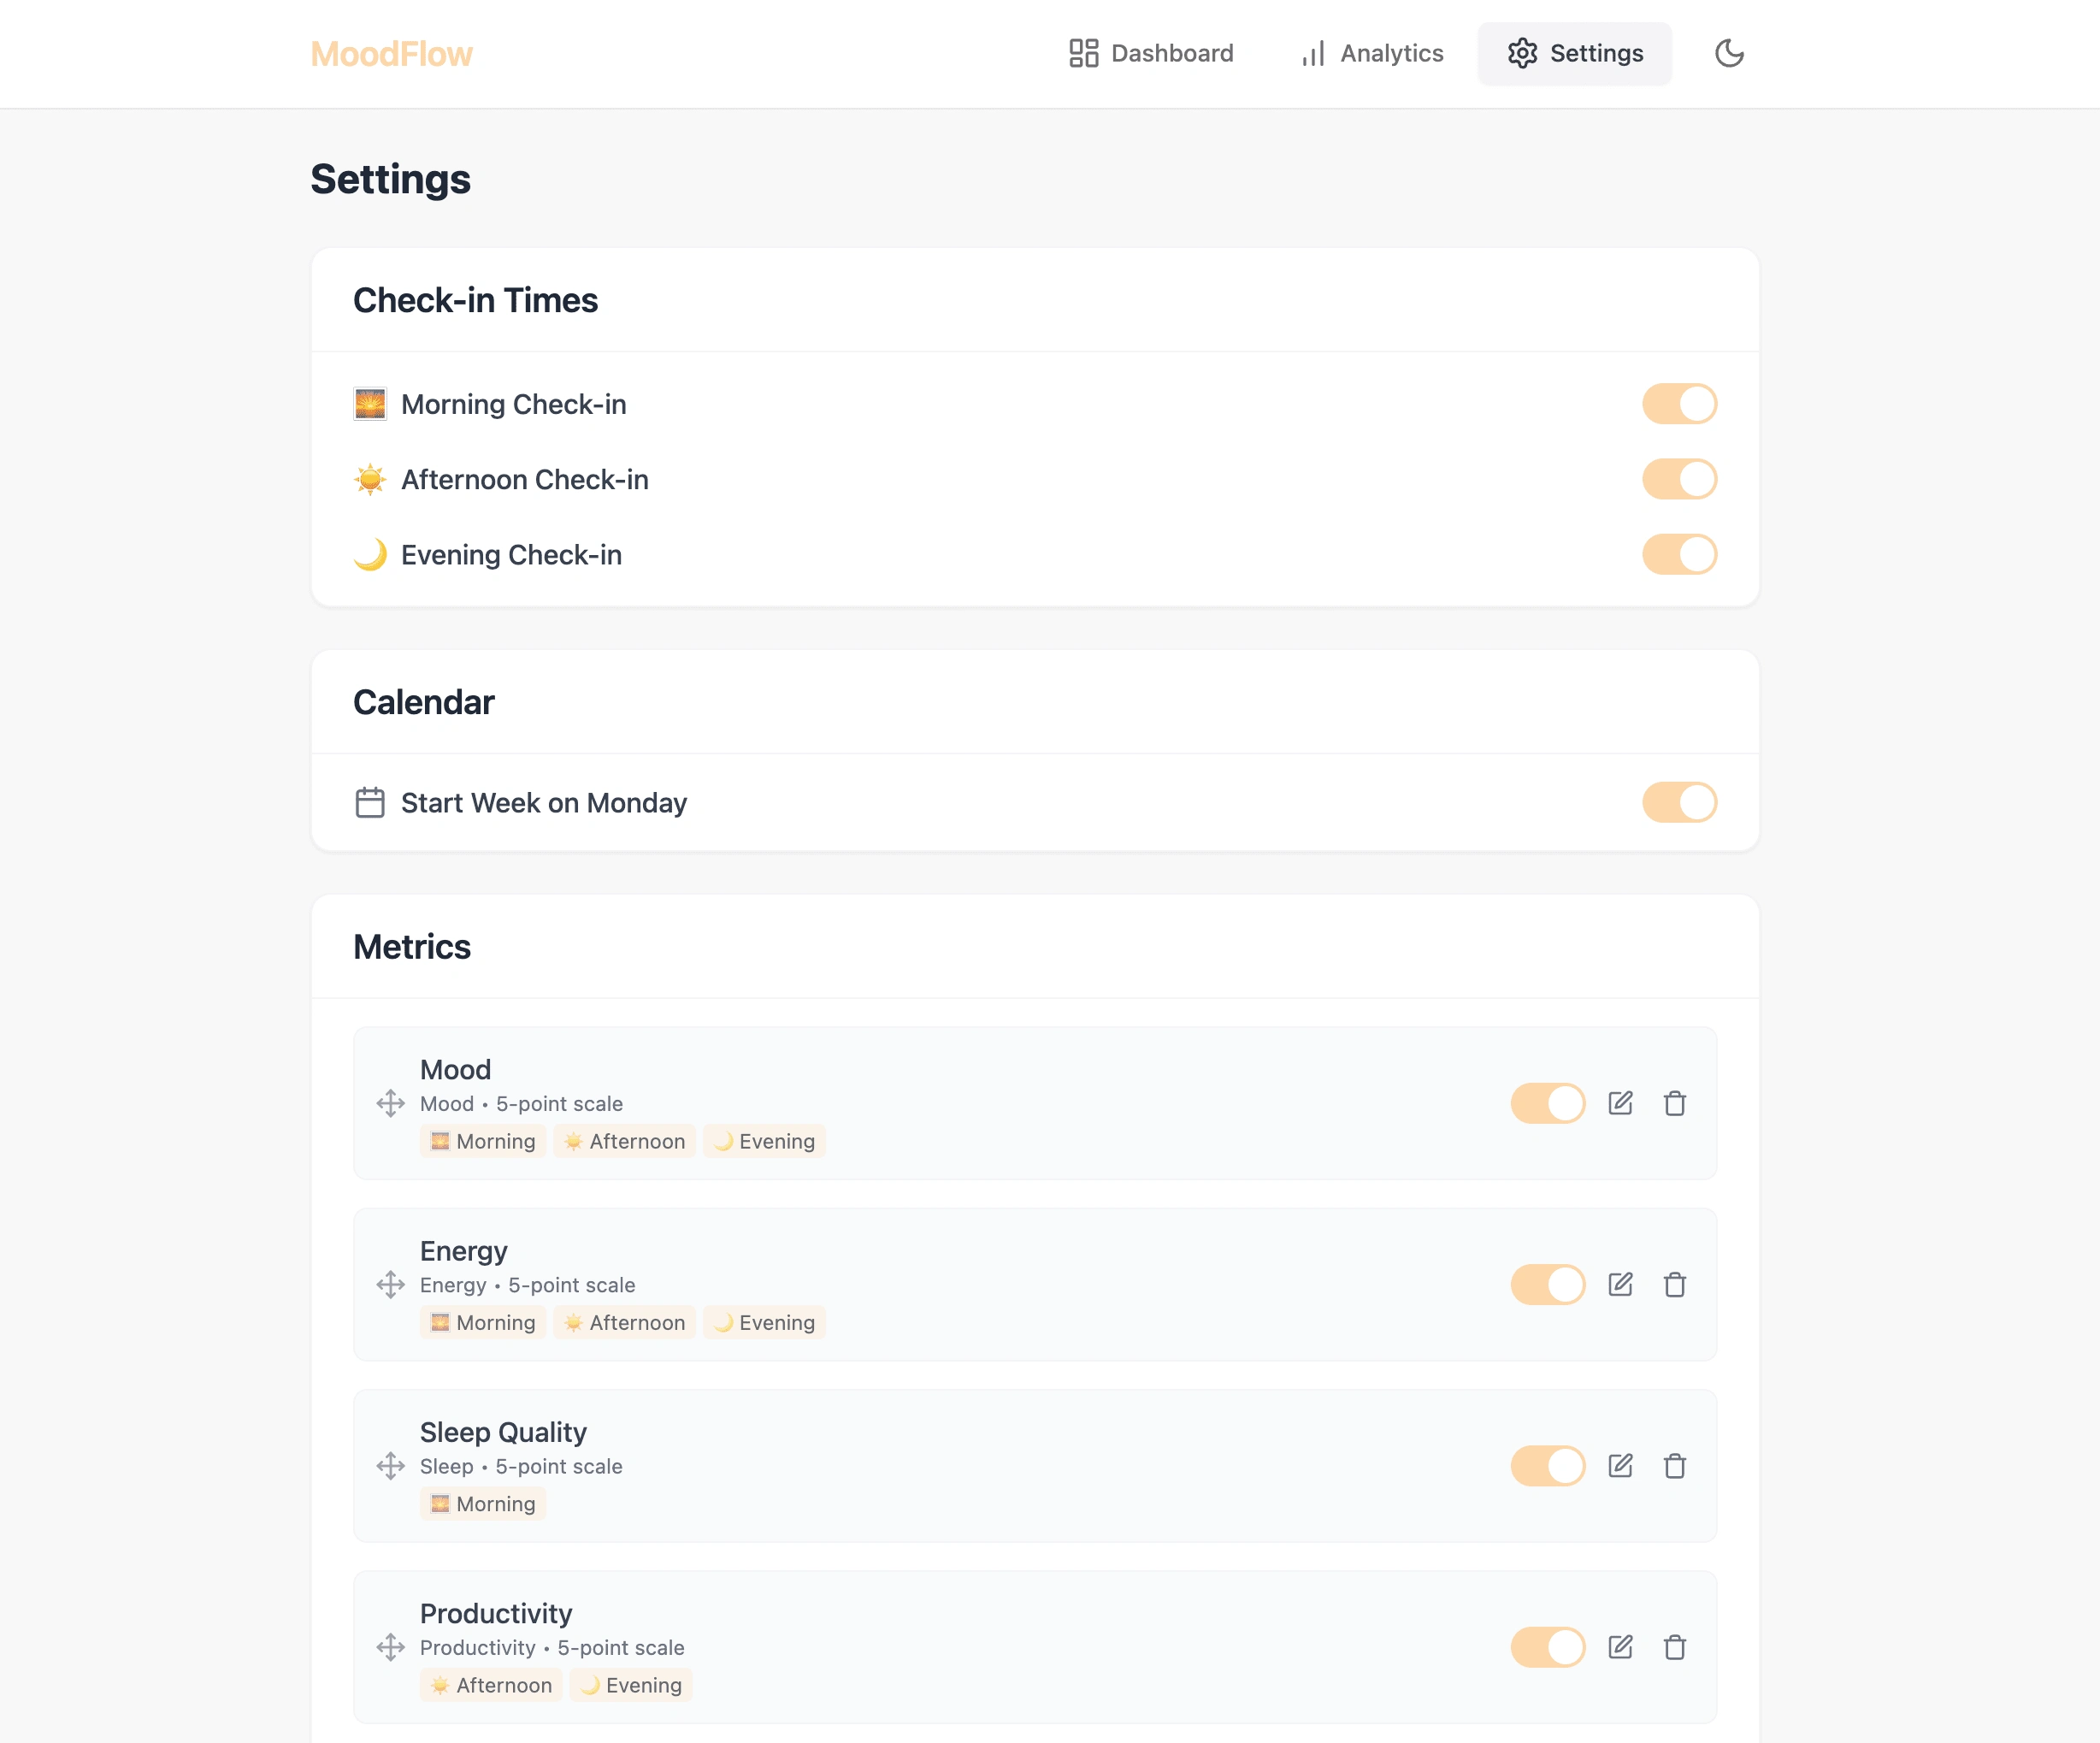The image size is (2100, 1743).
Task: Select the Settings nav button
Action: pyautogui.click(x=1575, y=54)
